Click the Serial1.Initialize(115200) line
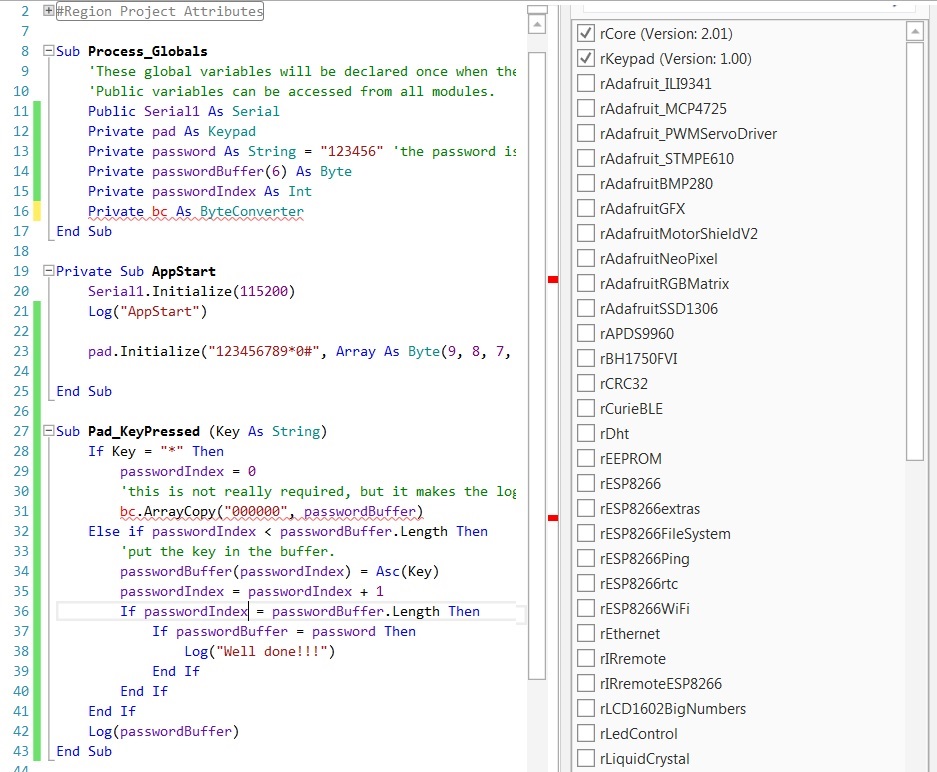This screenshot has width=937, height=772. tap(191, 291)
